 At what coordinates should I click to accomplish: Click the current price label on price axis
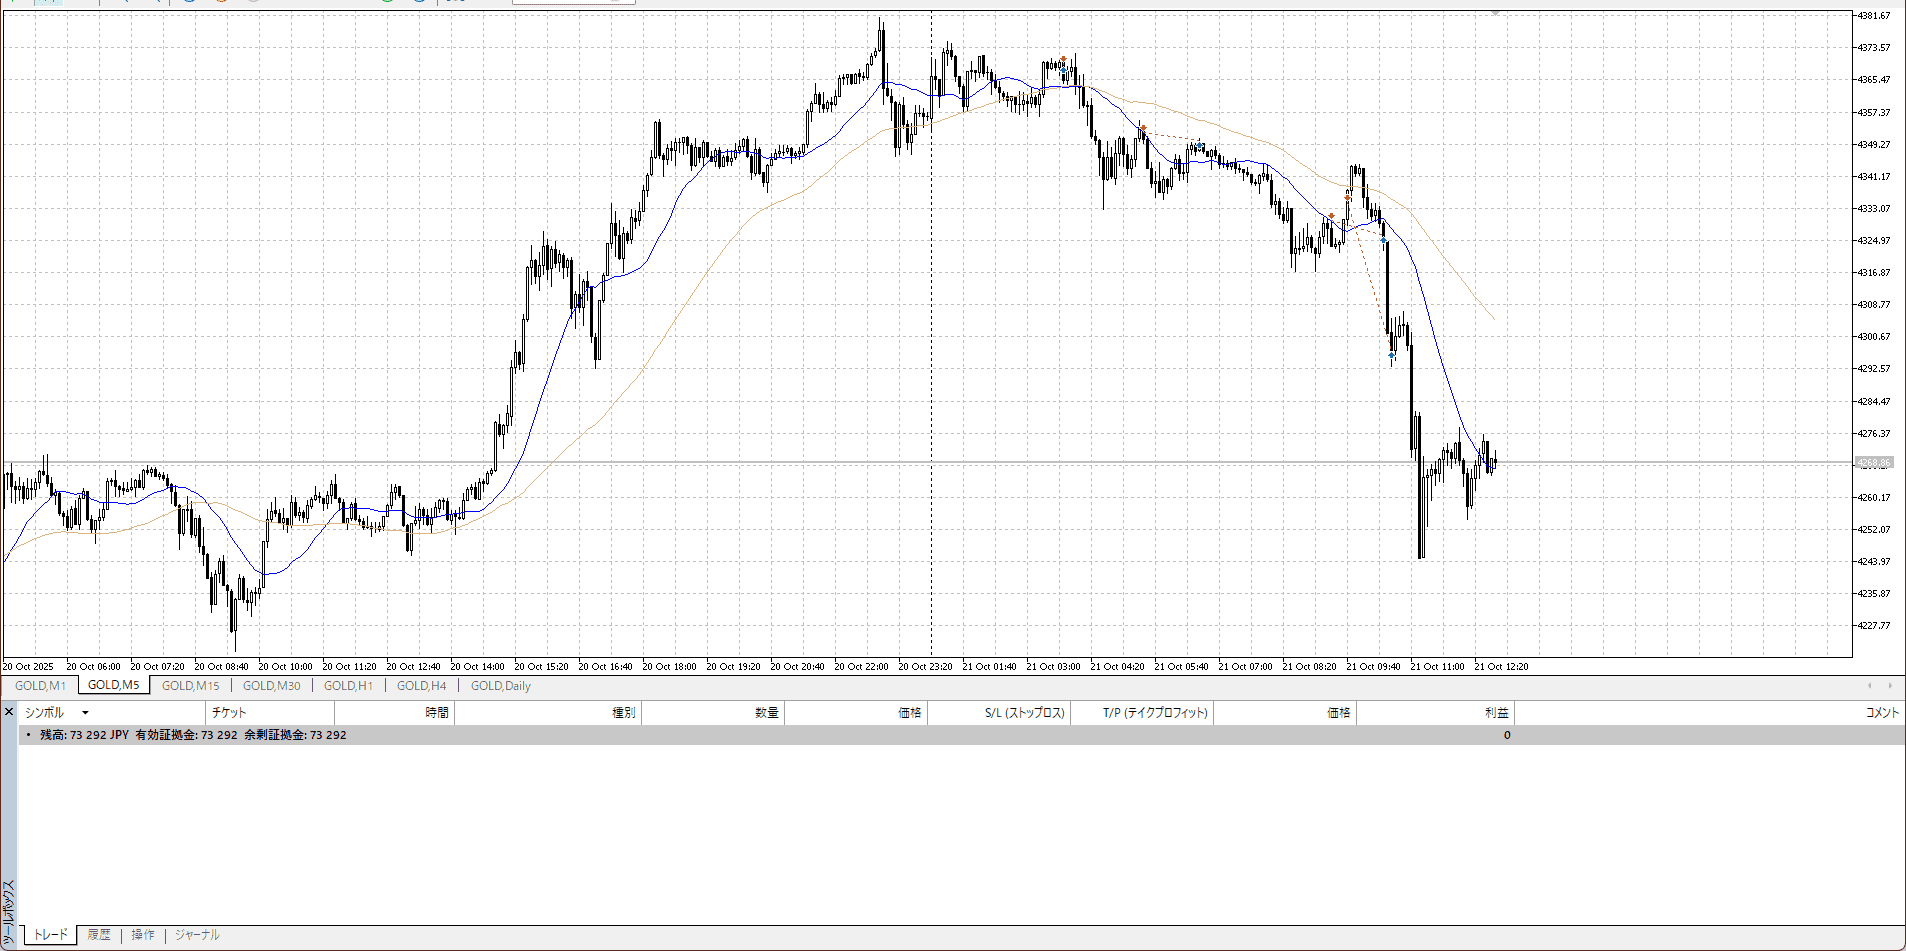(x=1873, y=463)
